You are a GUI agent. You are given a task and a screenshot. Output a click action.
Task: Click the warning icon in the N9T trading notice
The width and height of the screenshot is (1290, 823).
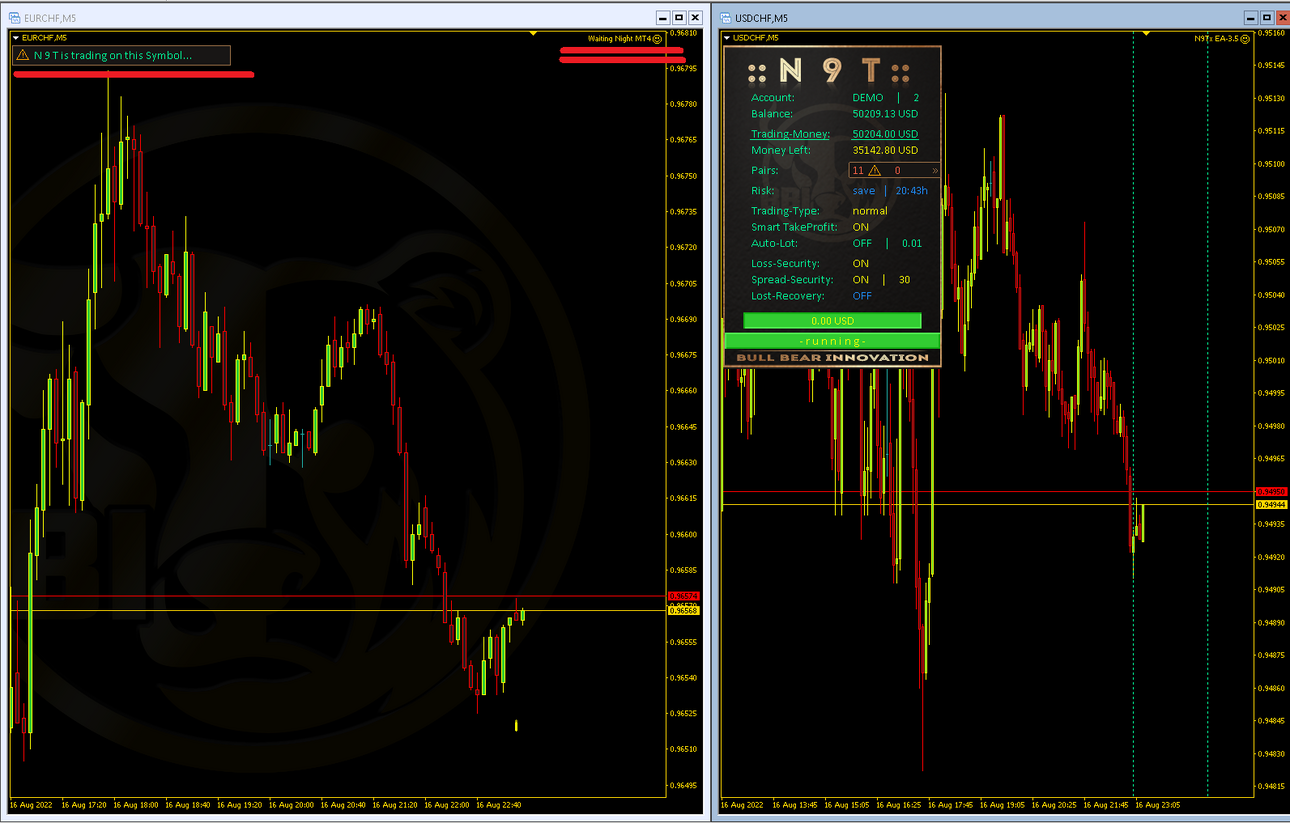tap(23, 55)
